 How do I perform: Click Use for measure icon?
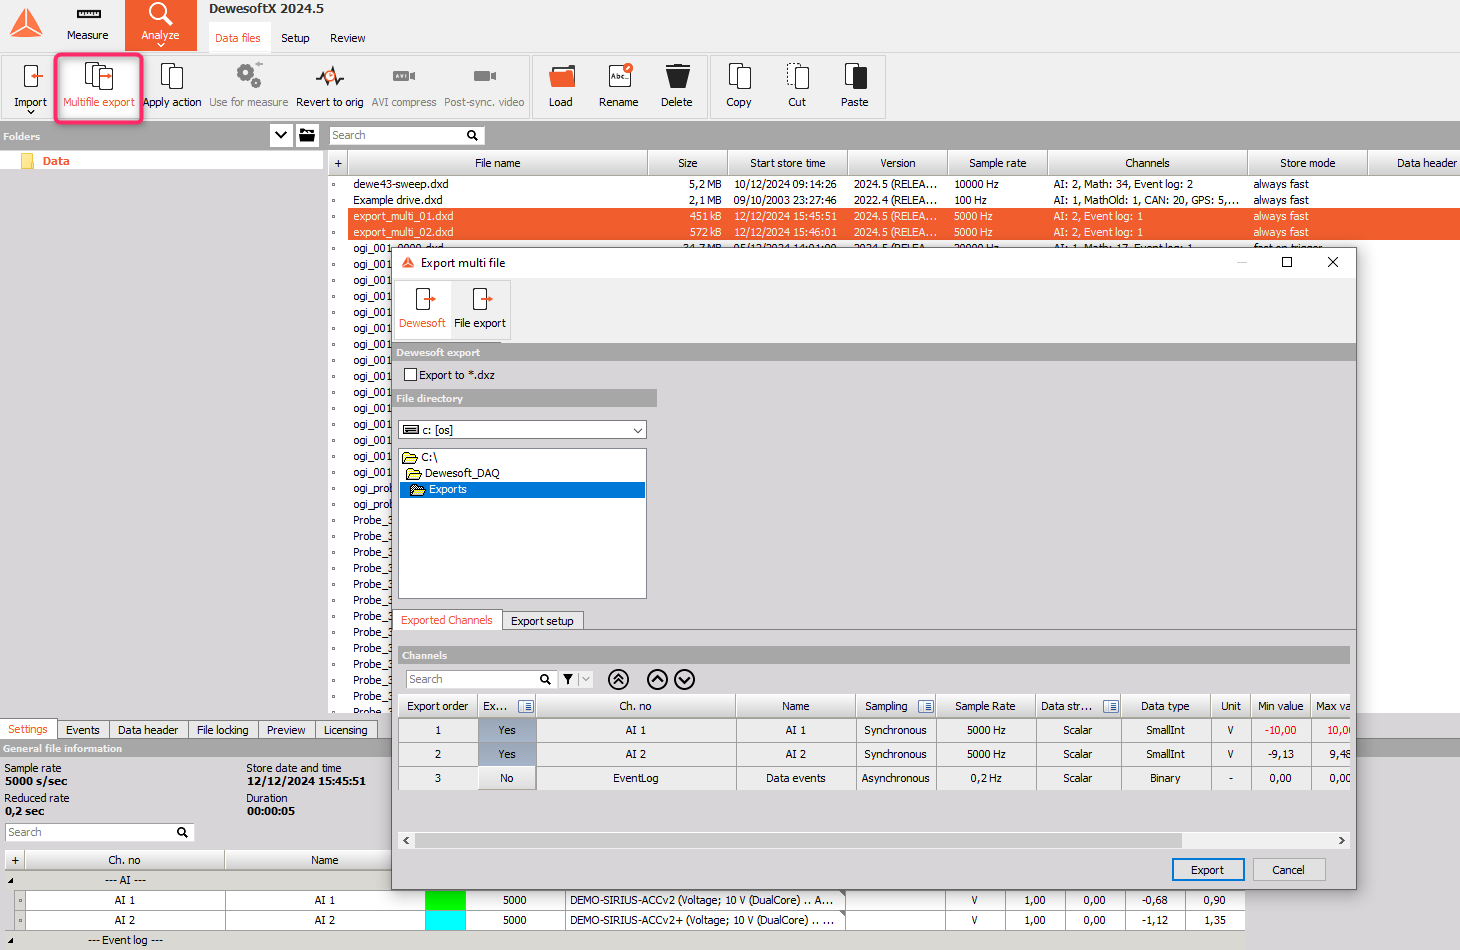pyautogui.click(x=249, y=76)
